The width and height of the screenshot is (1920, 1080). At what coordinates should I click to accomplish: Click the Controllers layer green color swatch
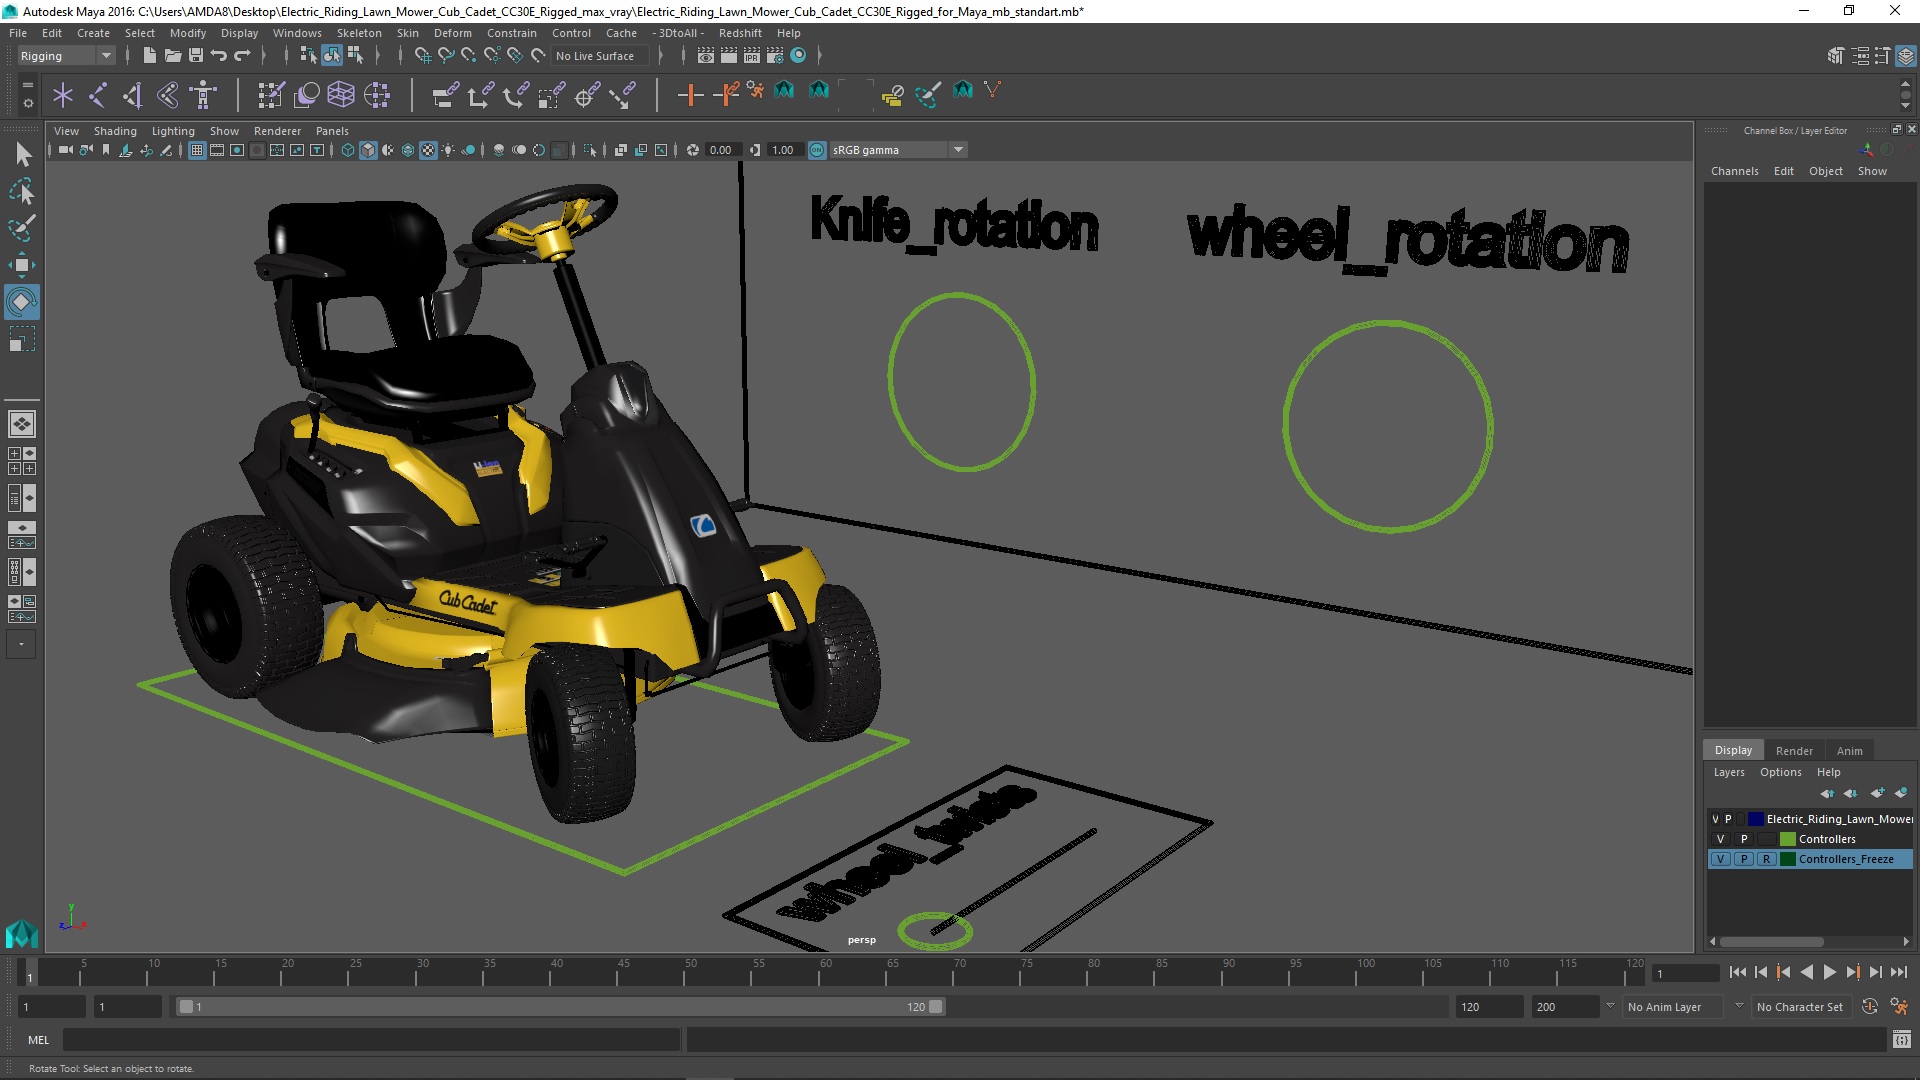(x=1787, y=839)
